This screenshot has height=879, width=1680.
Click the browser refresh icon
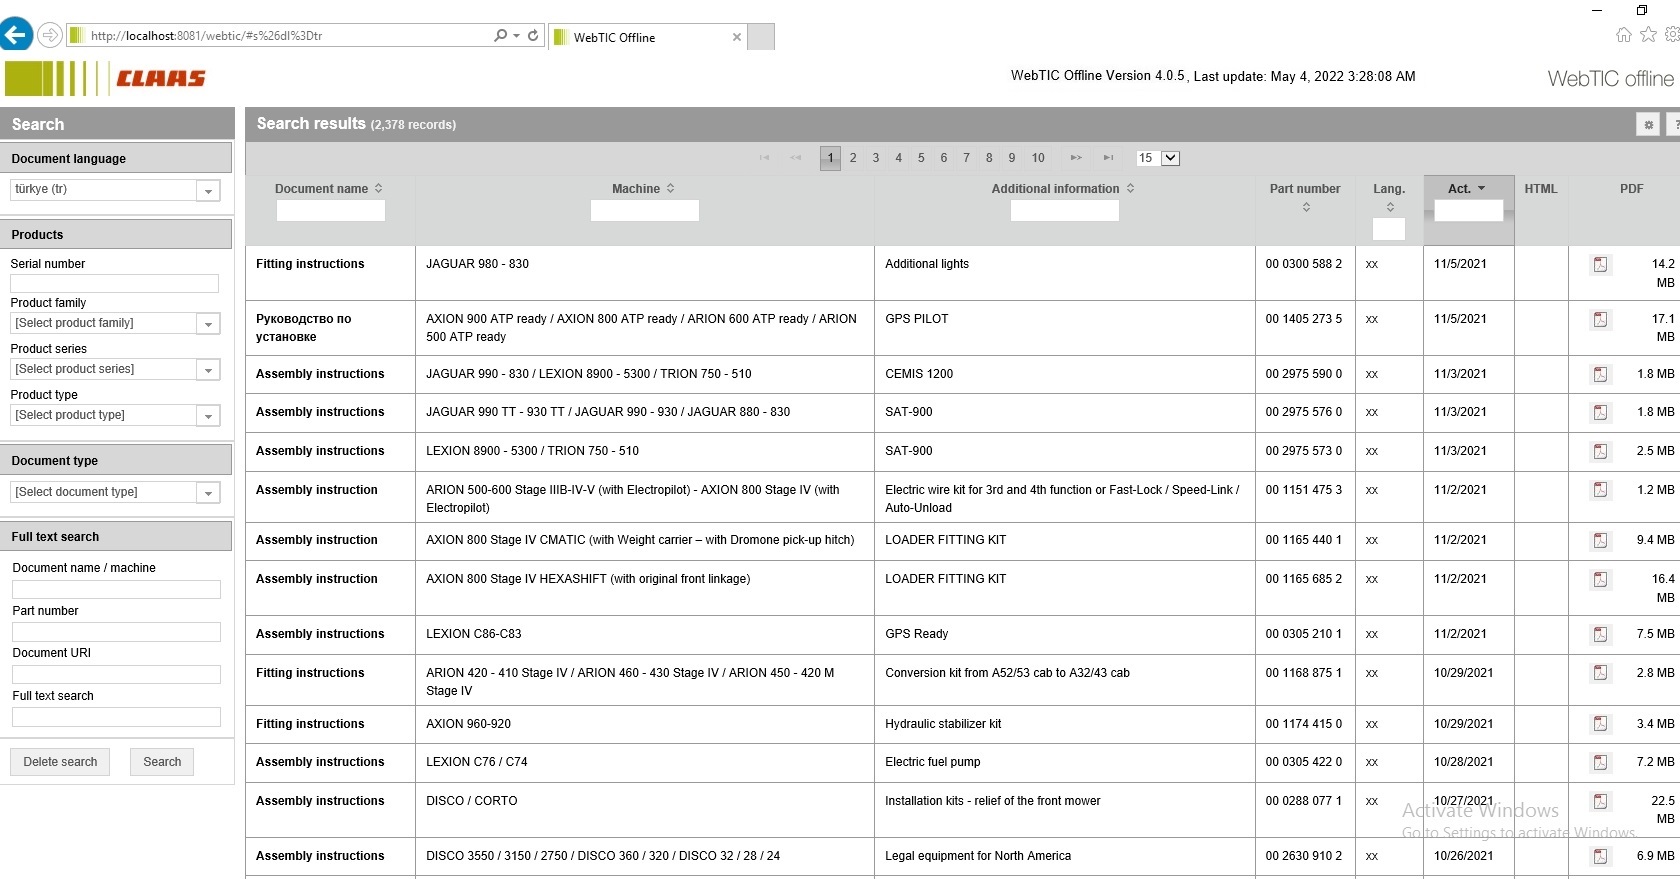point(533,35)
